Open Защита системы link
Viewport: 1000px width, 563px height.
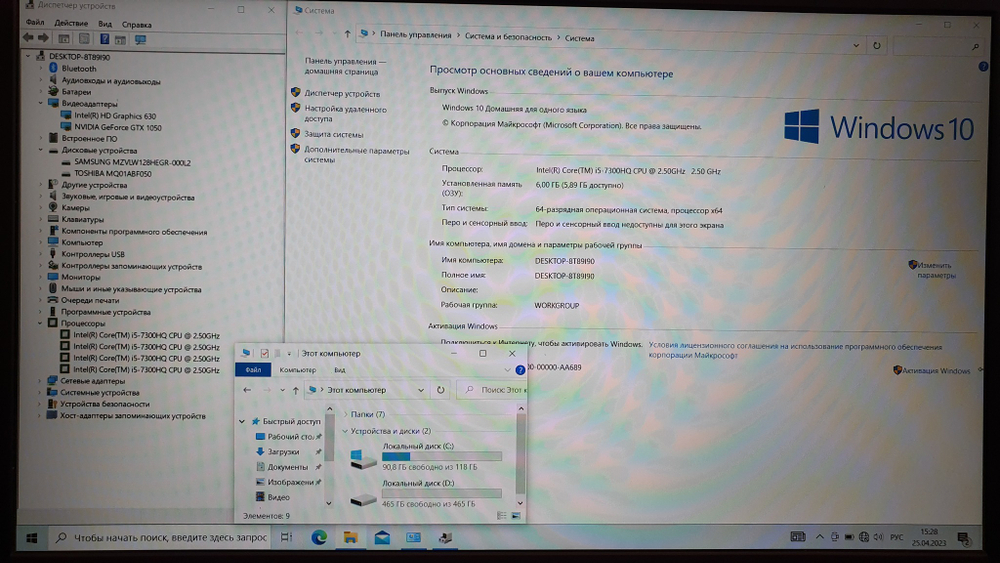click(x=334, y=135)
